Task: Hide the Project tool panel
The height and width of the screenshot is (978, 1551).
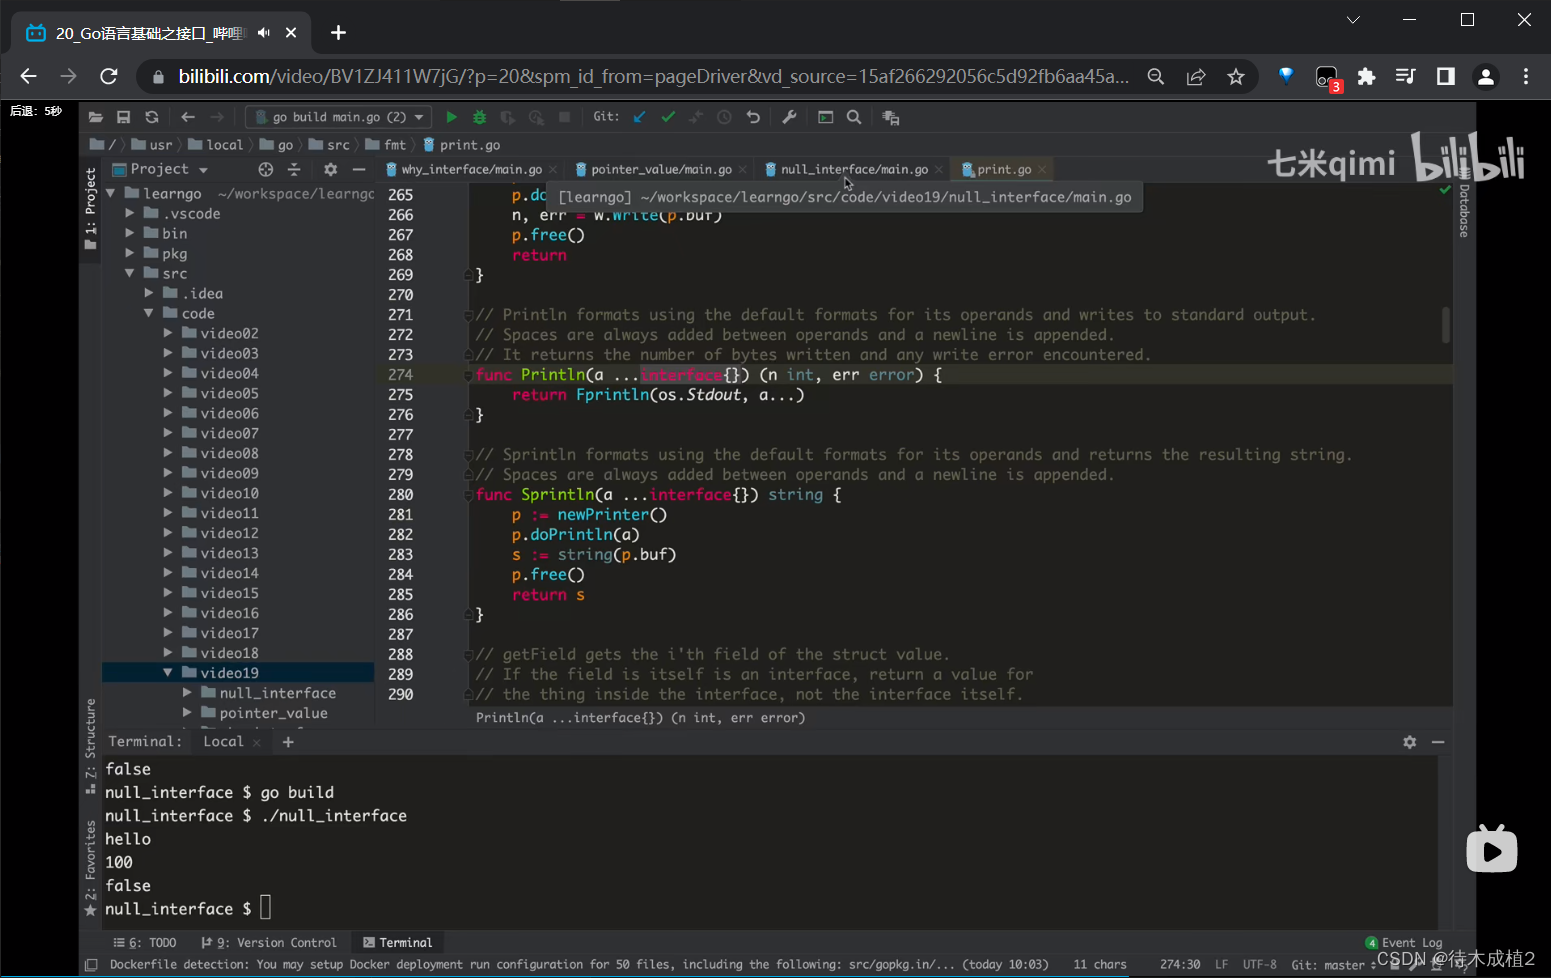Action: click(x=359, y=170)
